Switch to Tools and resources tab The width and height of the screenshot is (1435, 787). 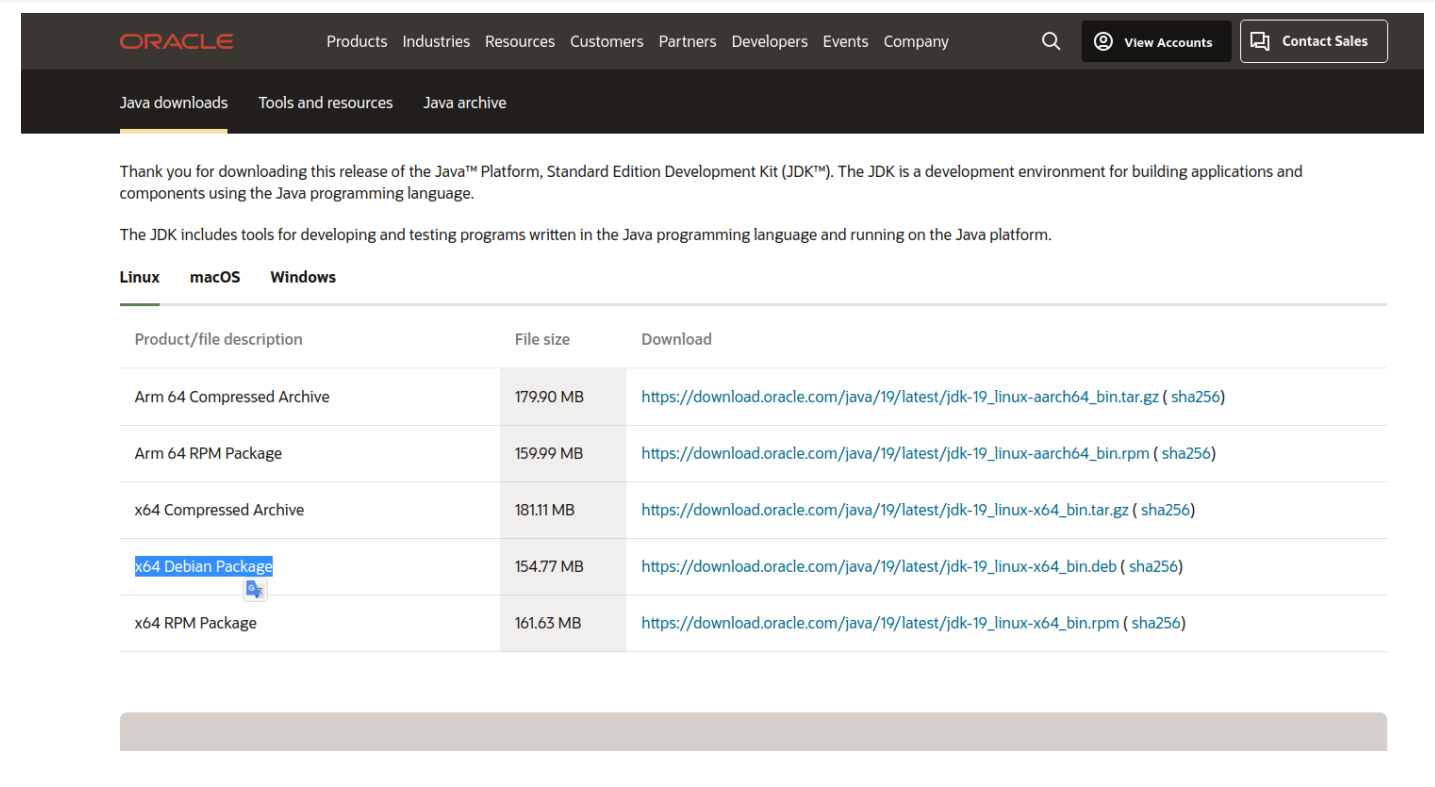click(326, 103)
